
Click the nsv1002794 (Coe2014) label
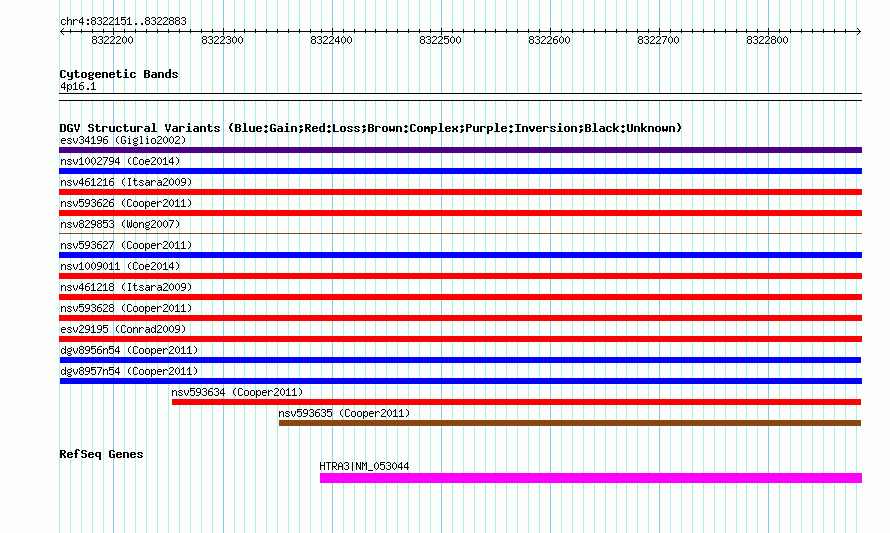[x=120, y=161]
